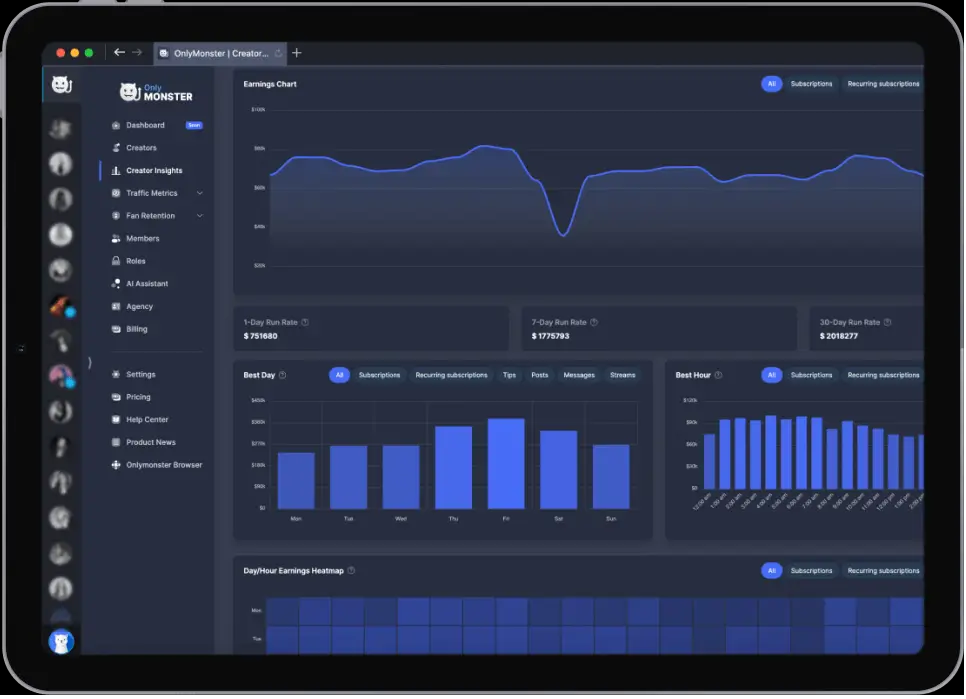966x699 pixels.
Task: Select the Roles lock icon
Action: pos(116,261)
